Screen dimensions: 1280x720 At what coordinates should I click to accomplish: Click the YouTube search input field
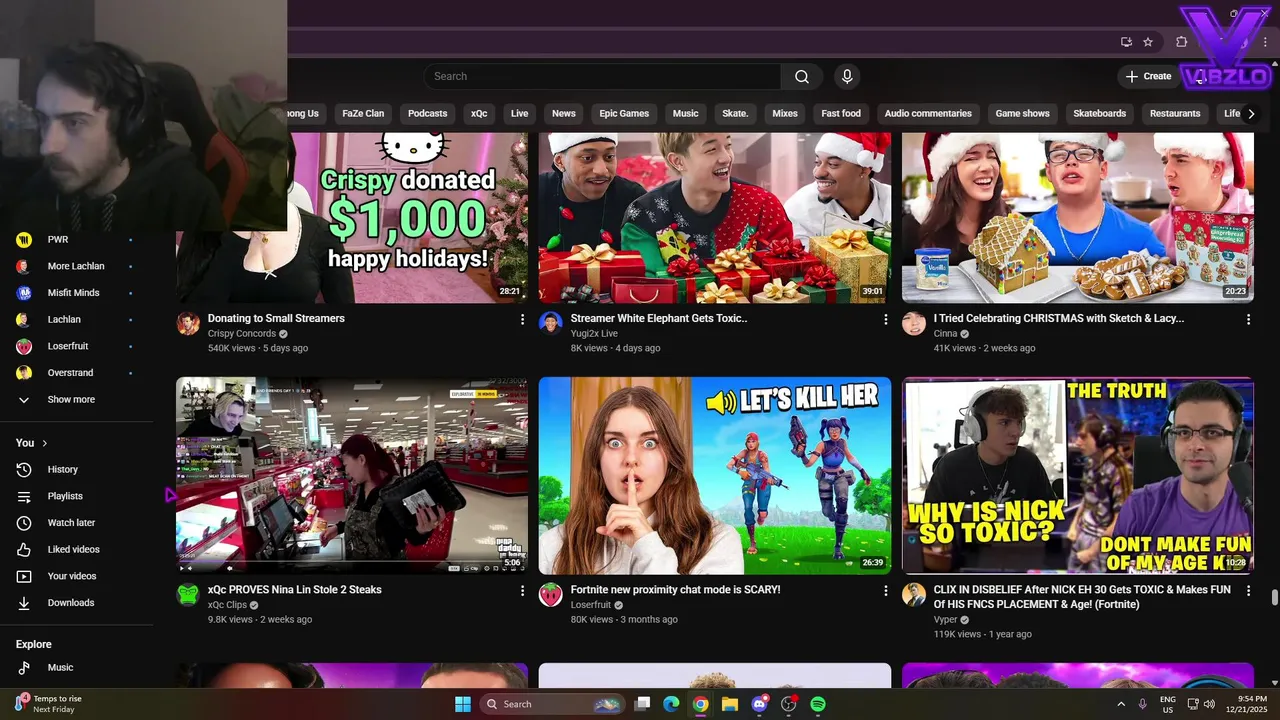pyautogui.click(x=602, y=77)
